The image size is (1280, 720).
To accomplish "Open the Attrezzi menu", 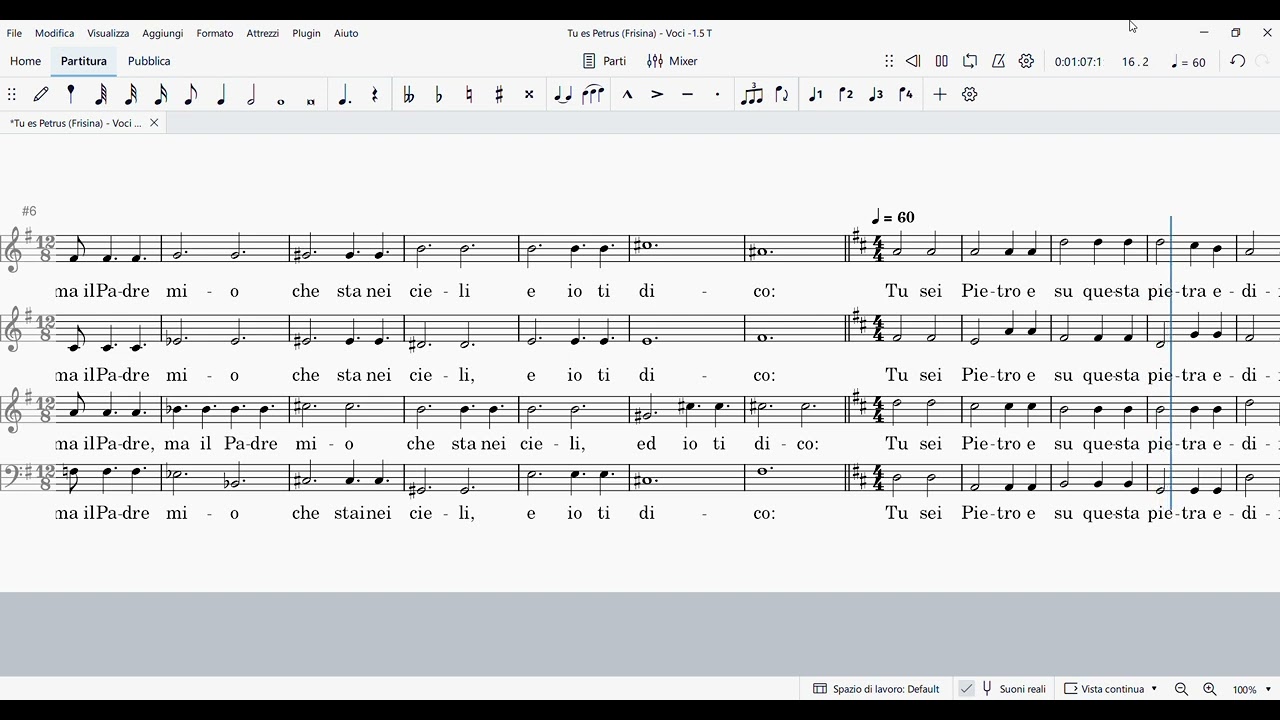I will coord(263,33).
